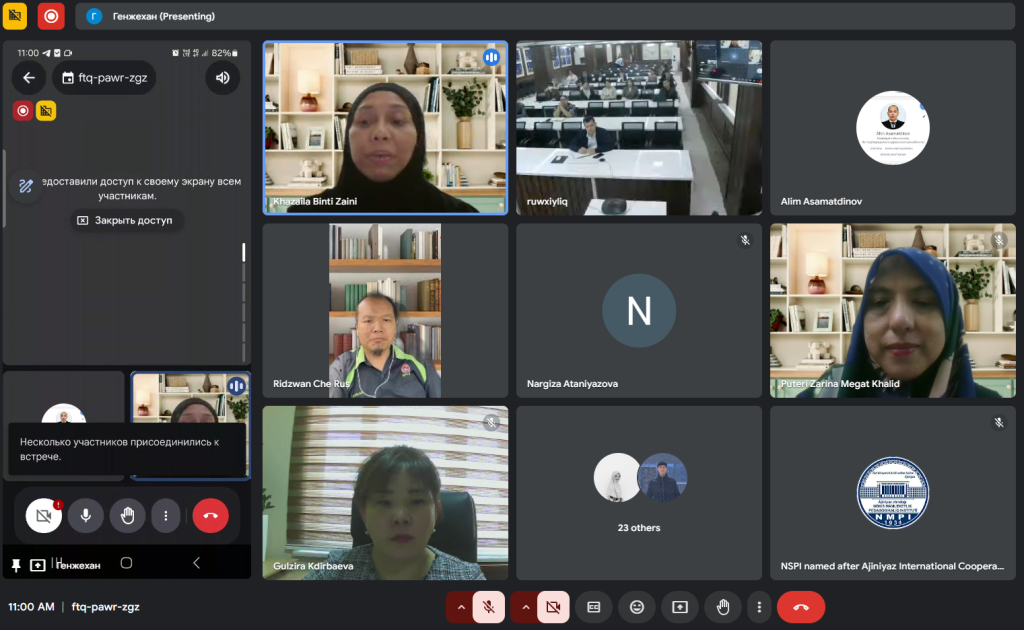1024x630 pixels.
Task: Click the Present now screen share icon
Action: click(679, 607)
